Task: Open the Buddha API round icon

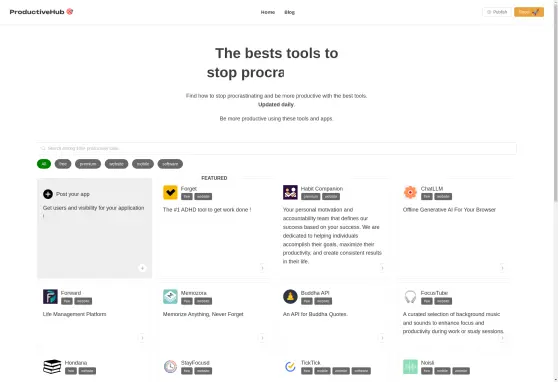Action: (x=290, y=297)
